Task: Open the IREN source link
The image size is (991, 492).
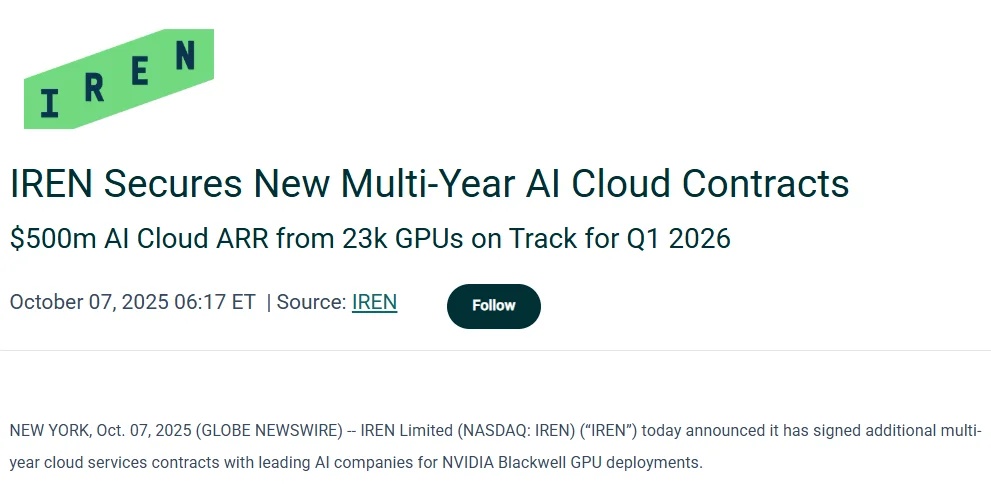Action: 374,302
